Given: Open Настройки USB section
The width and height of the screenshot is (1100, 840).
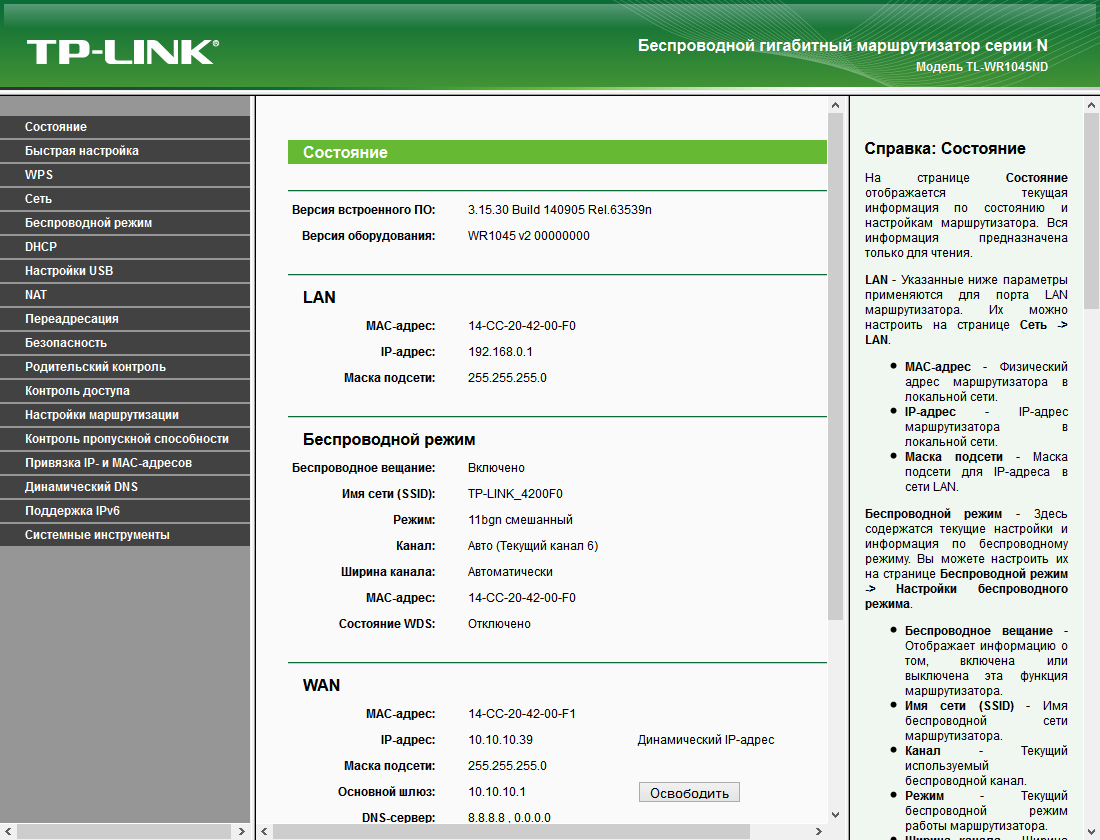Looking at the screenshot, I should coord(125,271).
